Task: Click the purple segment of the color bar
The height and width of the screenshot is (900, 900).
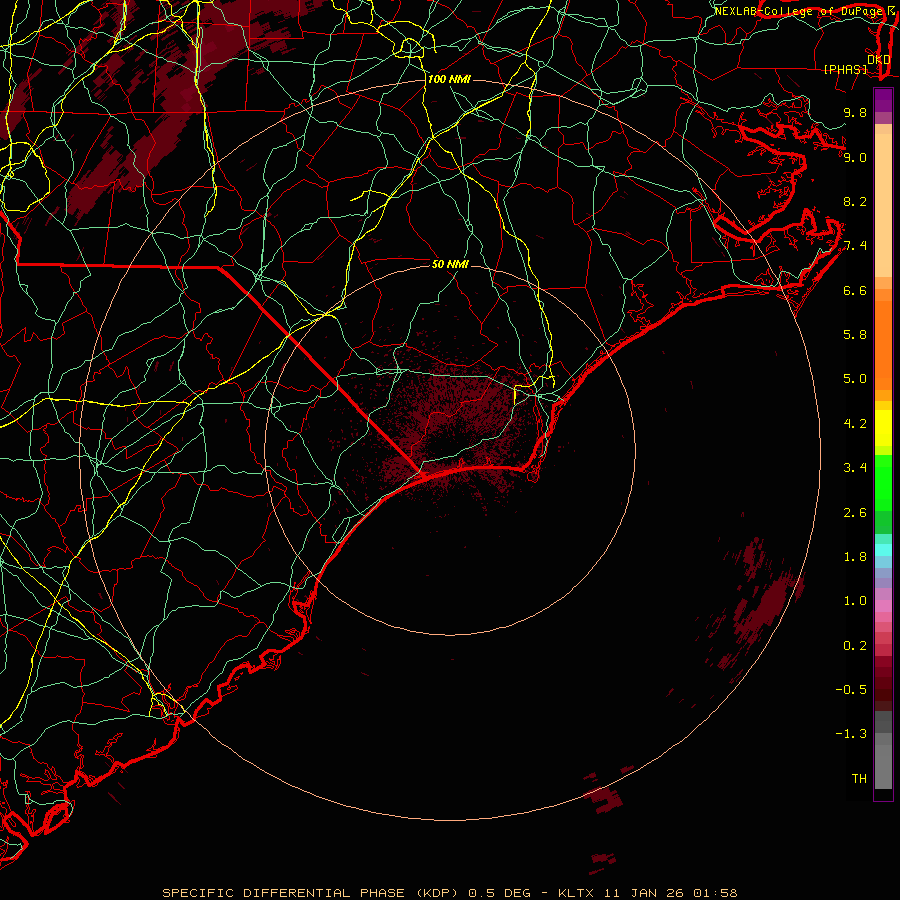Action: tap(883, 100)
